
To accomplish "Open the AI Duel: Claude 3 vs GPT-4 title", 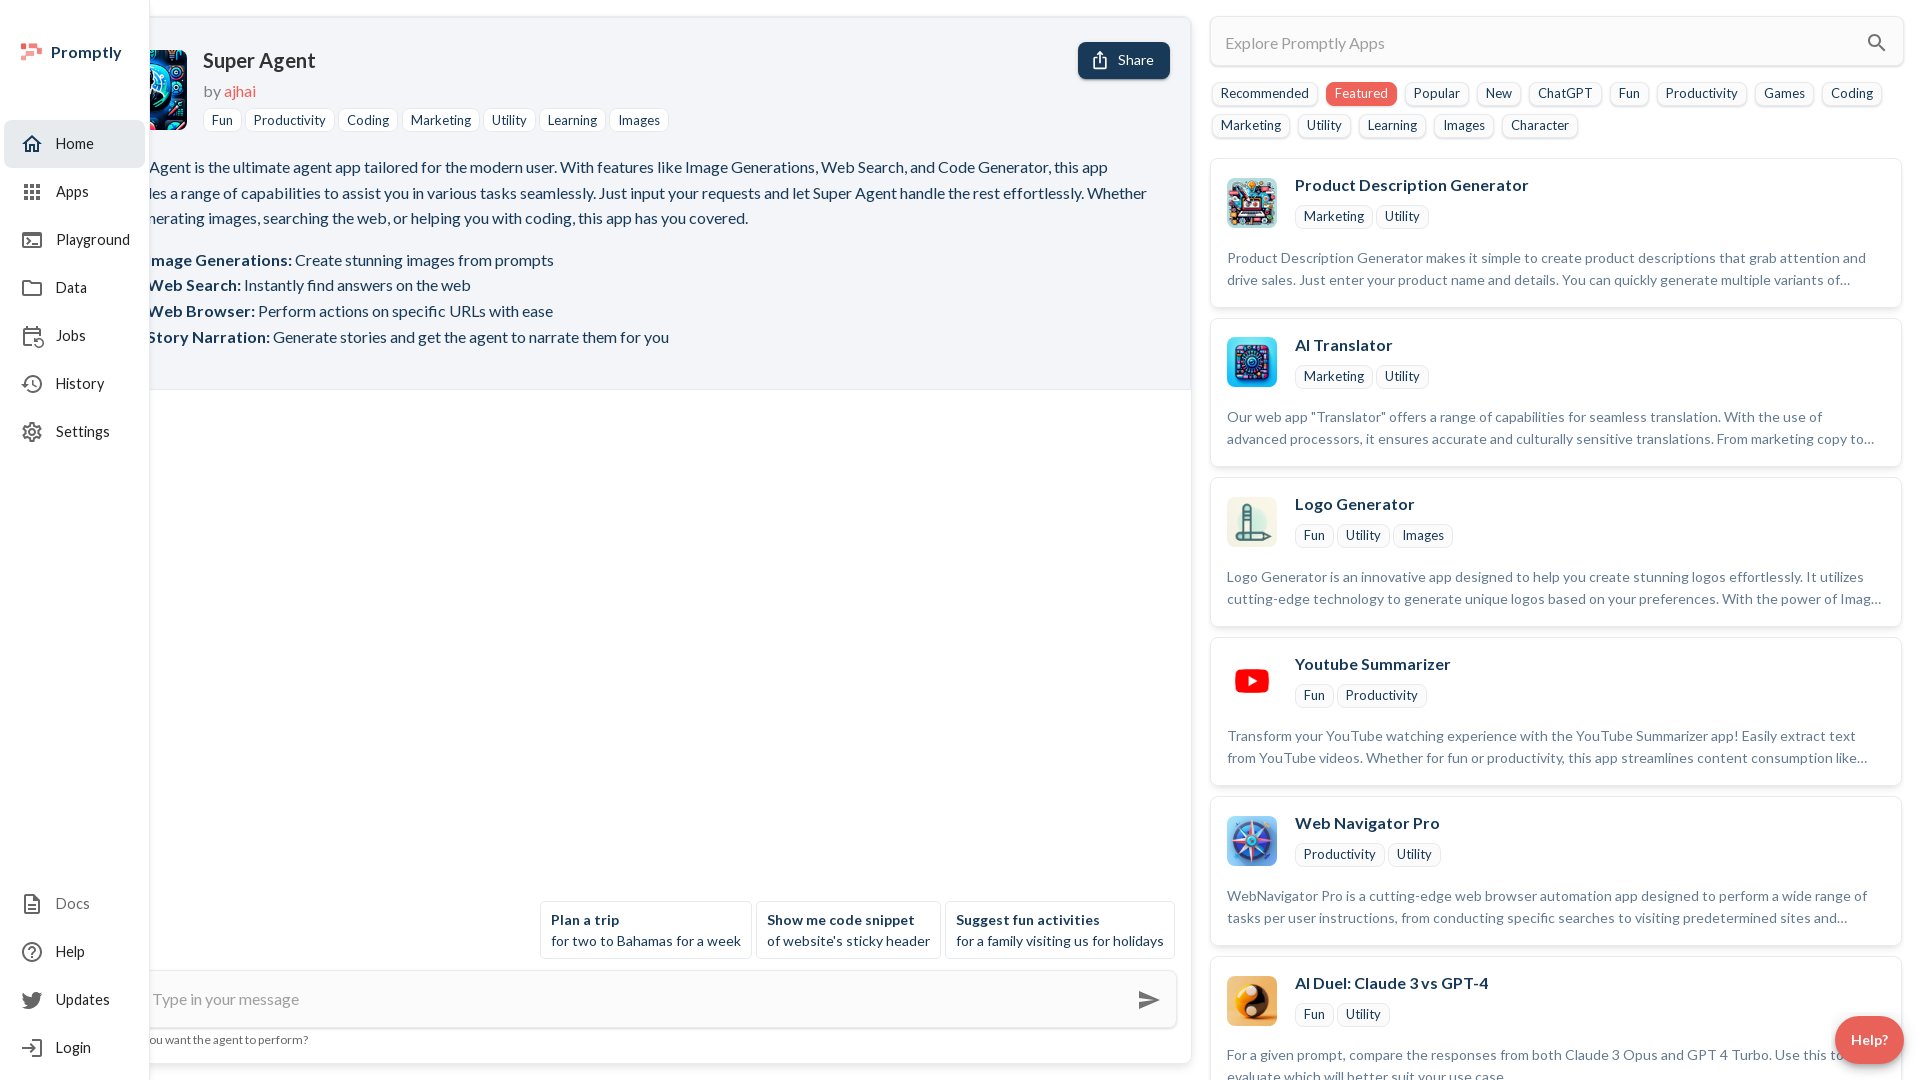I will tap(1391, 983).
